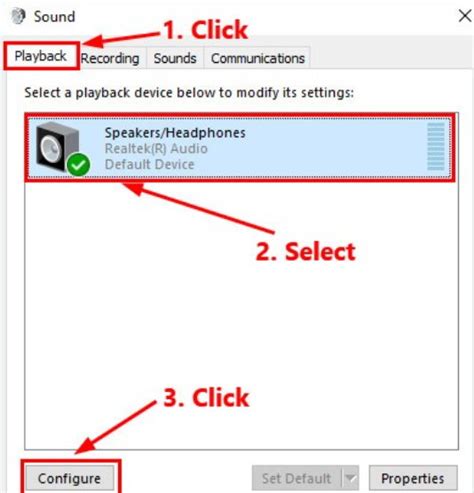Select the Speakers/Headphones device name

(x=175, y=133)
